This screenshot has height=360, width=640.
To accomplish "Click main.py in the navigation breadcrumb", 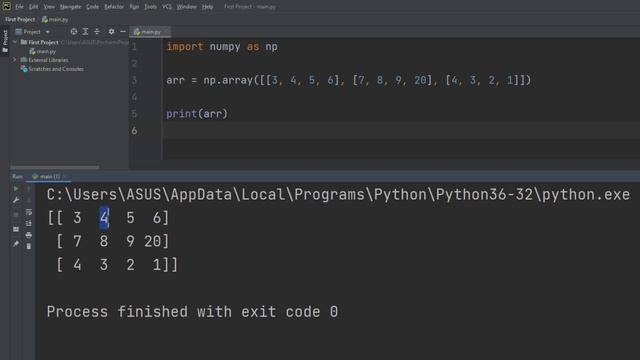I will 55,19.
